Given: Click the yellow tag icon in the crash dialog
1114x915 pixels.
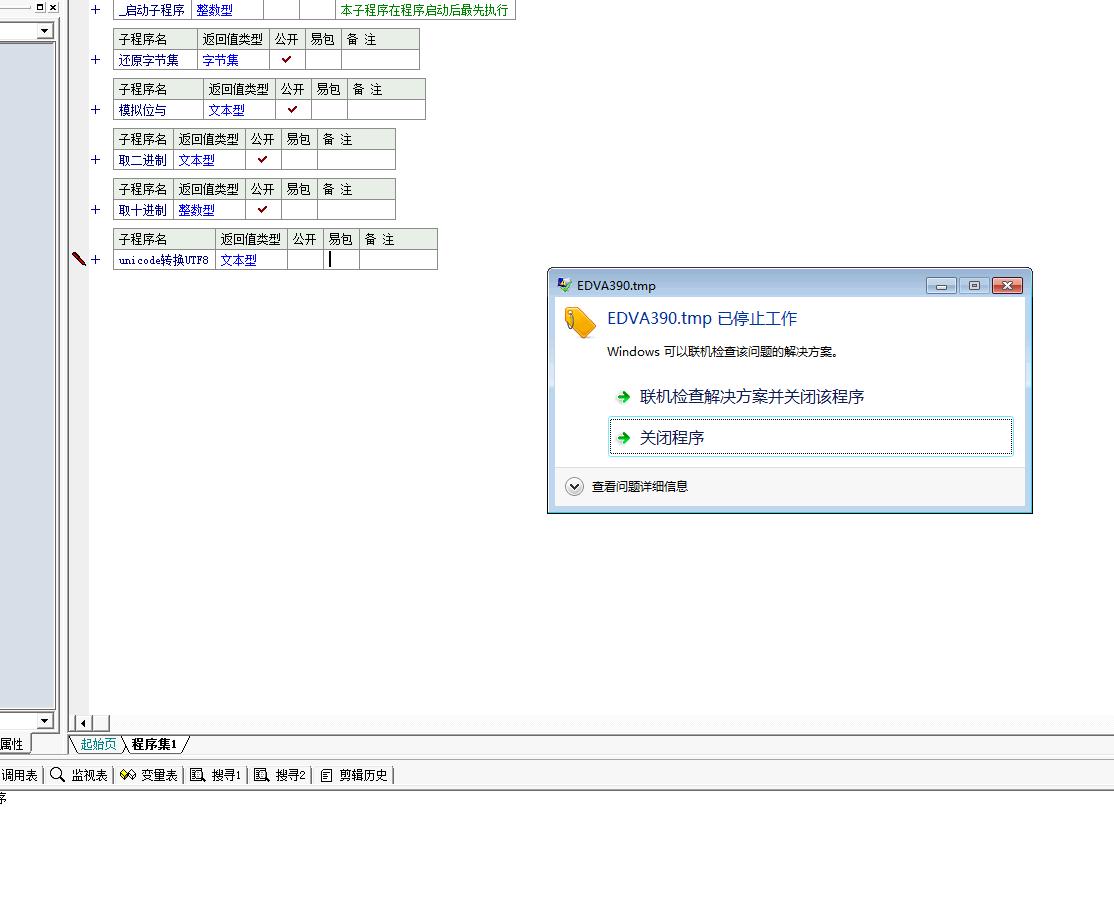Looking at the screenshot, I should click(580, 323).
